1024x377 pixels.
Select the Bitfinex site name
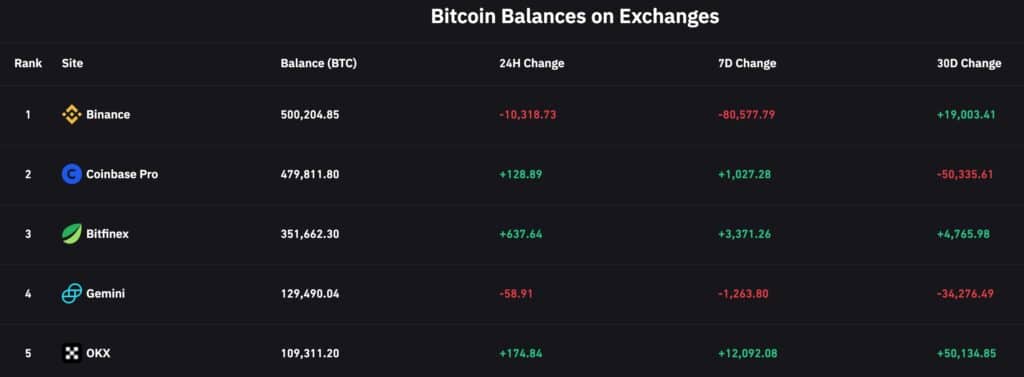(107, 234)
